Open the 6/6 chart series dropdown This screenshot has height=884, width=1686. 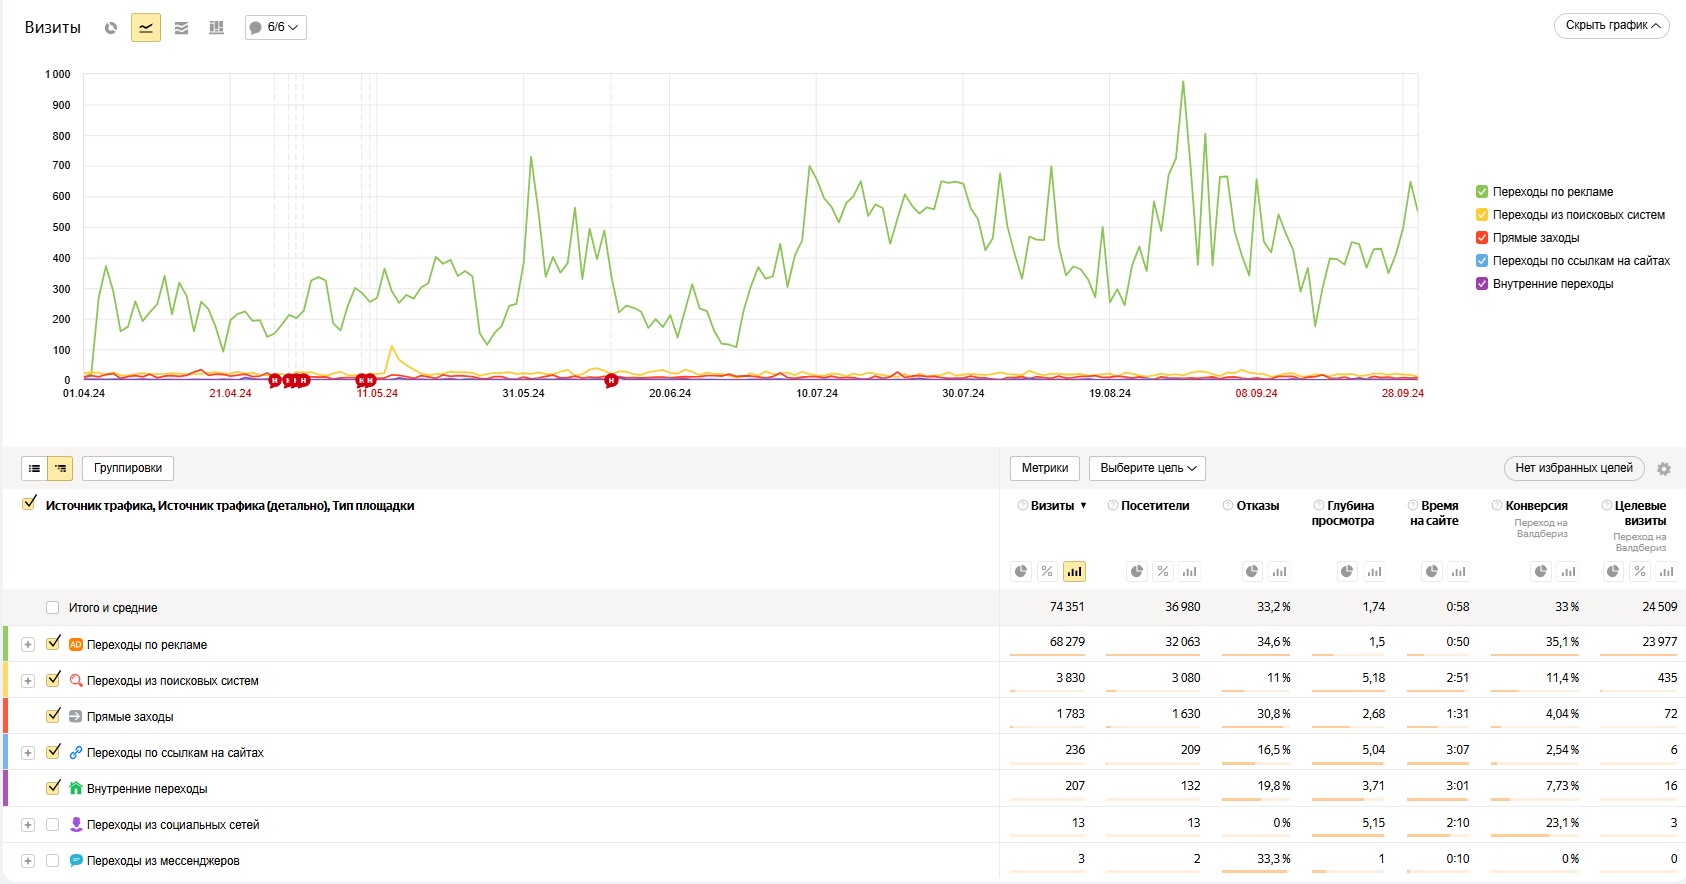pos(275,28)
